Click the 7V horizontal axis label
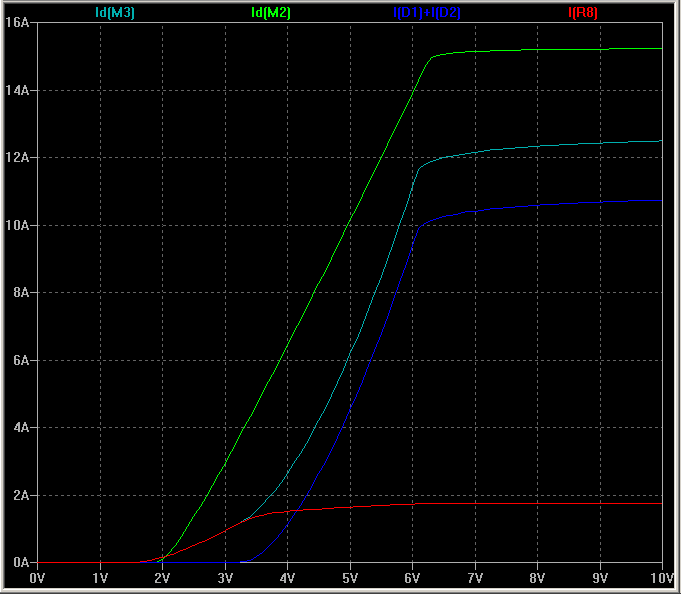 (475, 578)
